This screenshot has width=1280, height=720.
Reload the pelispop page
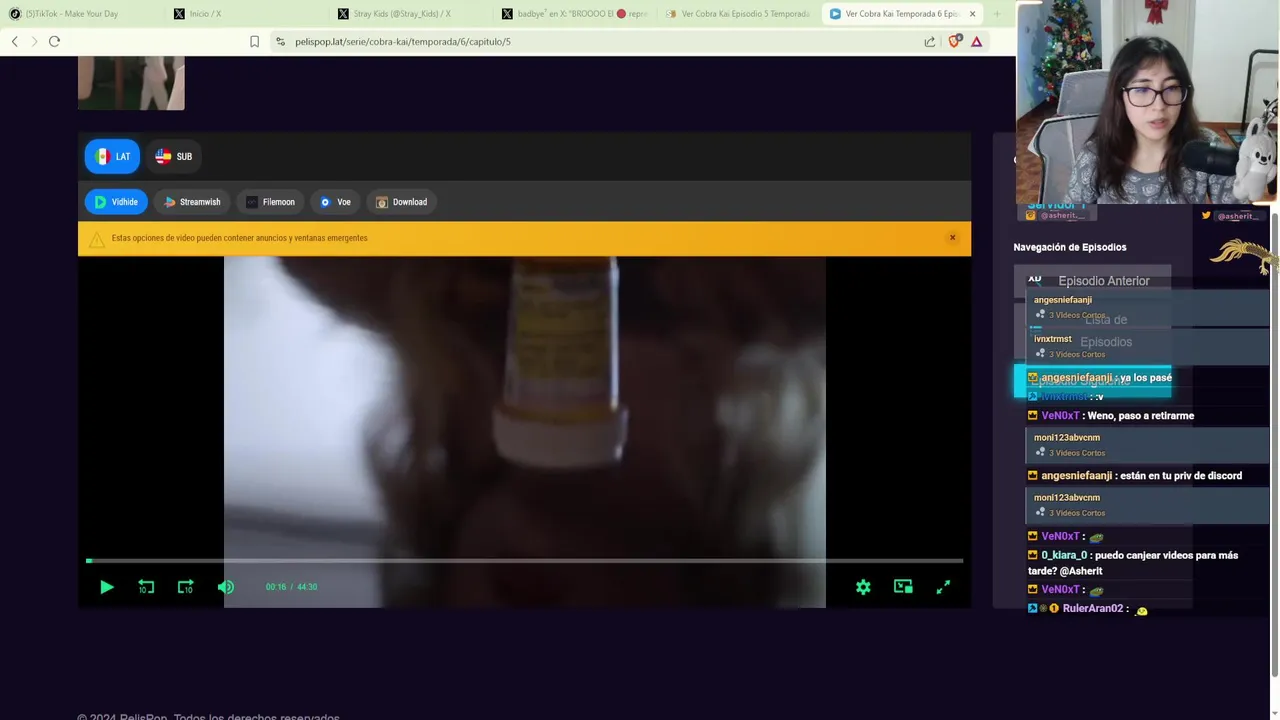54,41
